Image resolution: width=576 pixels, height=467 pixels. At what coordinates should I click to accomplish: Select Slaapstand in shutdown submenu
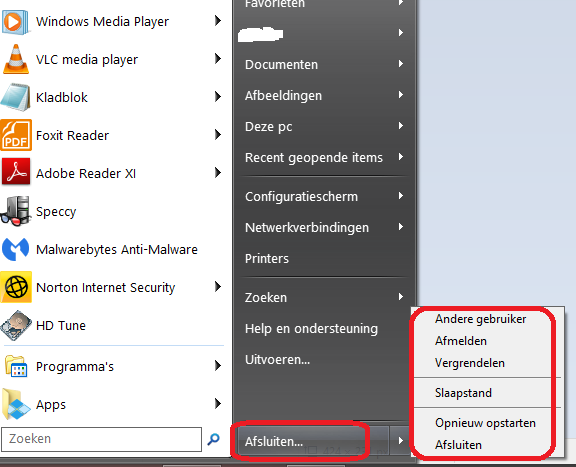(463, 393)
